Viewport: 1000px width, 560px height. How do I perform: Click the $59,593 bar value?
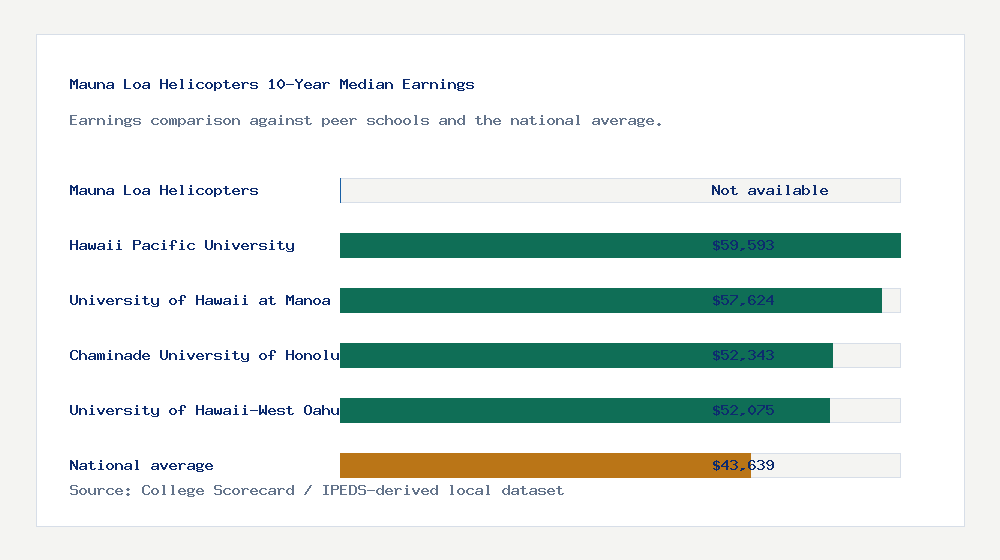pos(743,245)
